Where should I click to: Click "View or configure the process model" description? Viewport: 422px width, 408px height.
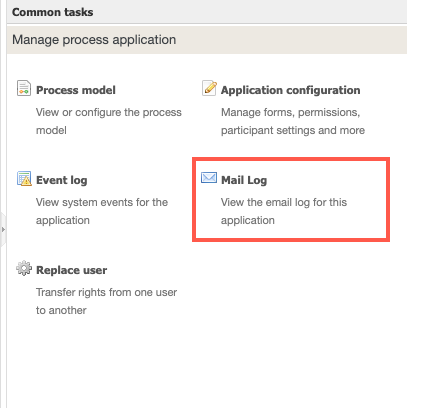pyautogui.click(x=109, y=121)
